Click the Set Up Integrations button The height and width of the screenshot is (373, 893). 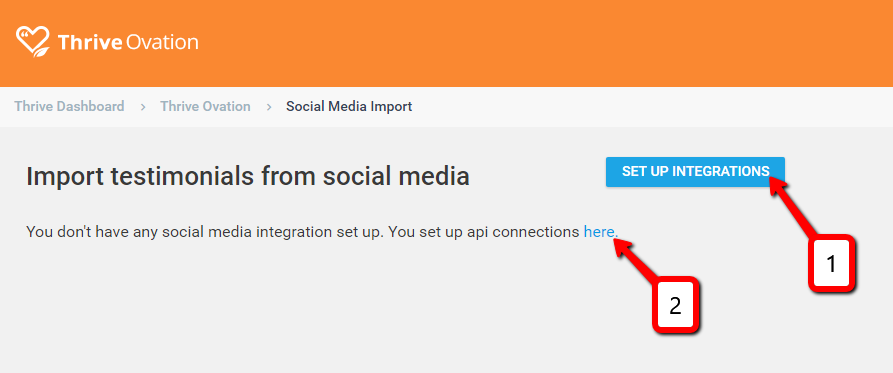click(695, 171)
